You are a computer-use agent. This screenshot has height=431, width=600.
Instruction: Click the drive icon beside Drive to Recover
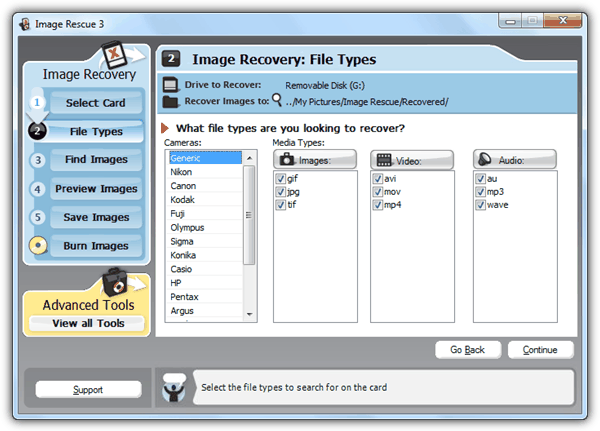171,85
